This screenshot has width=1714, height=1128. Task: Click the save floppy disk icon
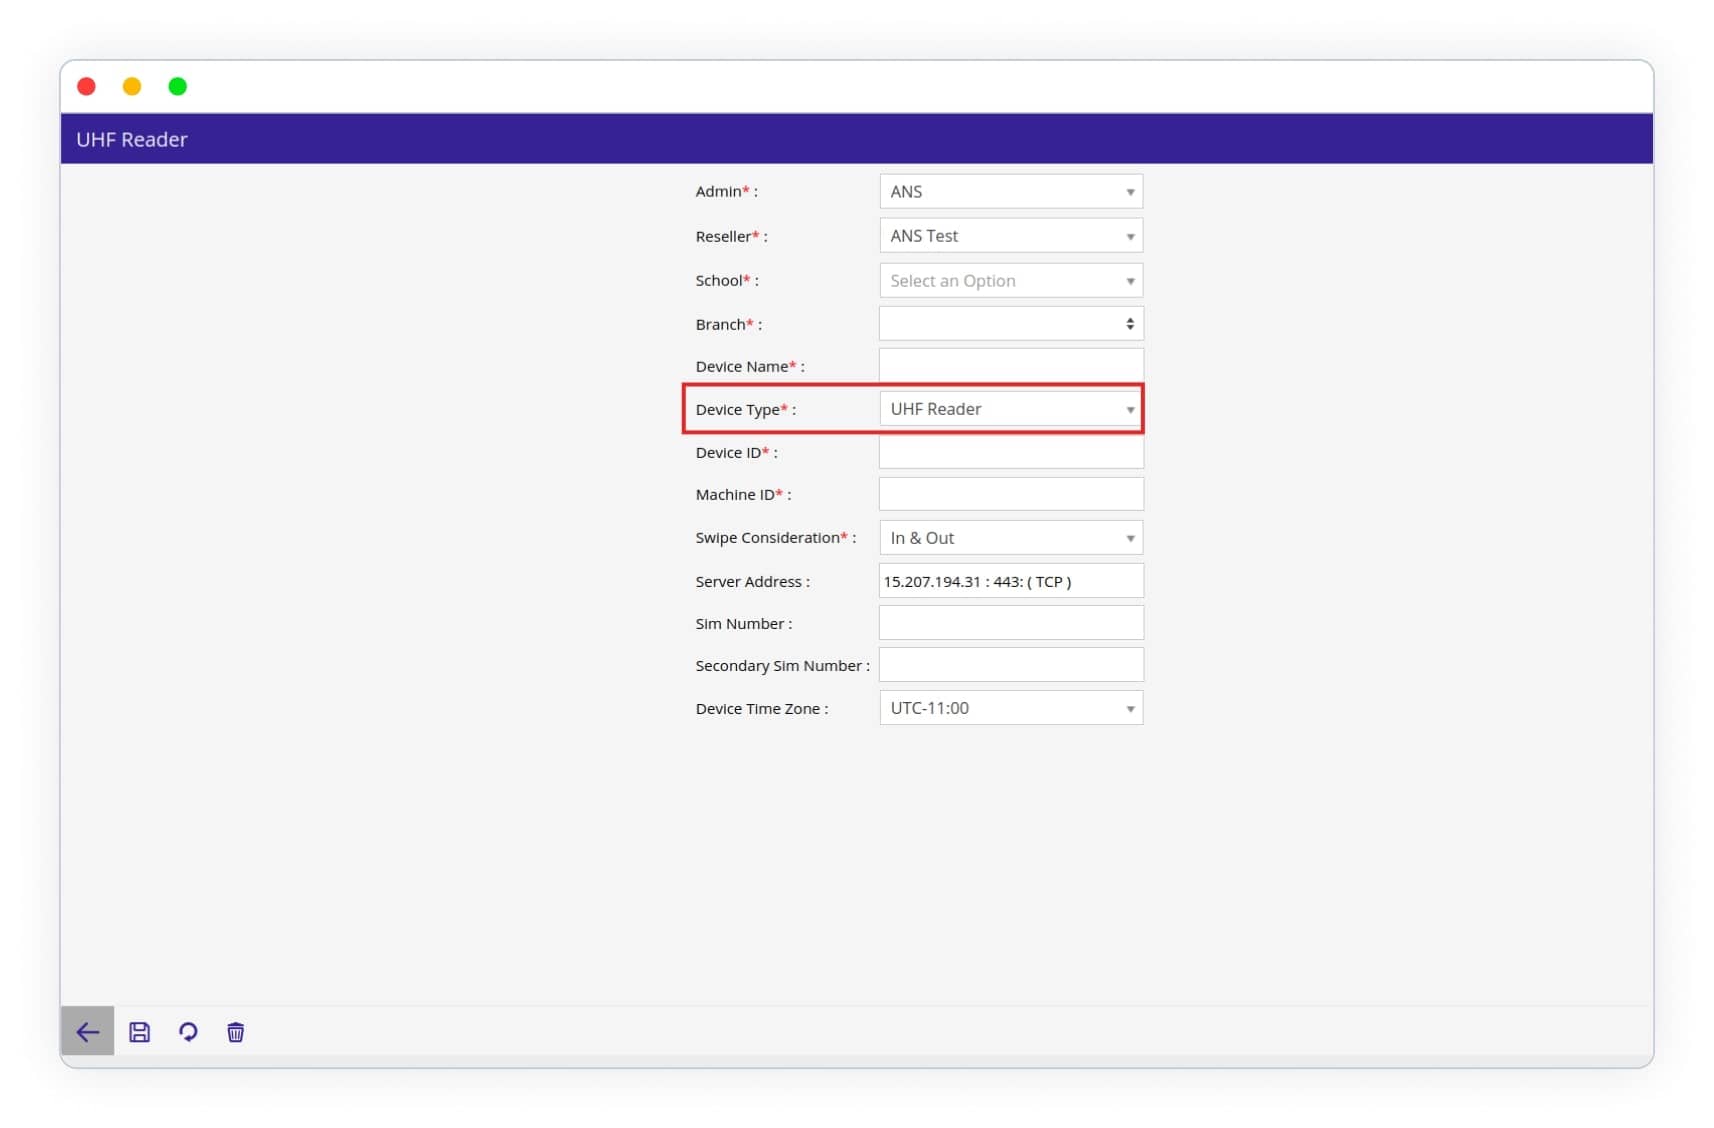click(140, 1031)
